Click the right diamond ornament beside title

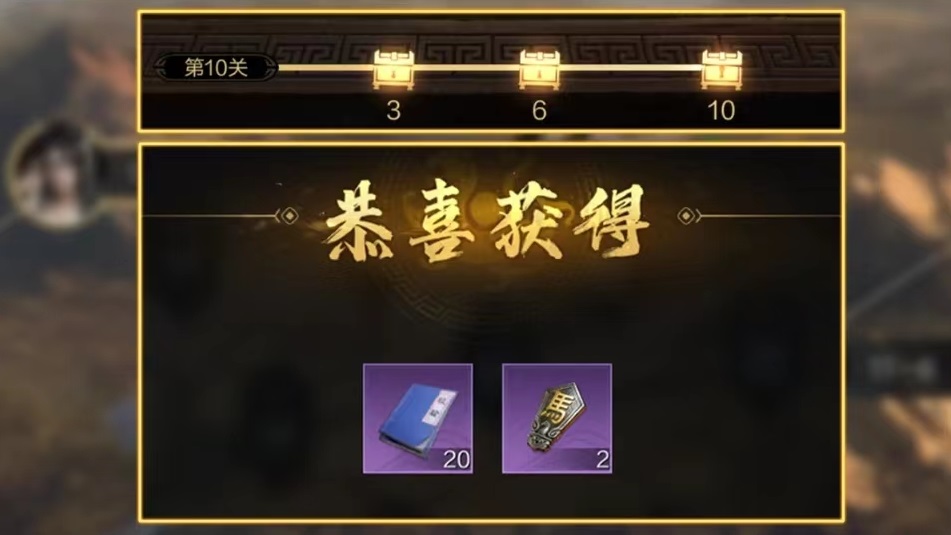(688, 216)
